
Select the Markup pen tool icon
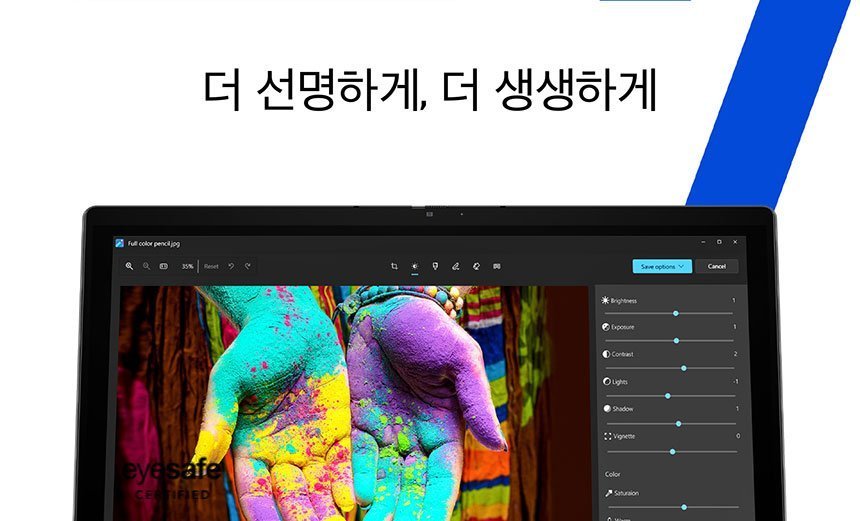(x=455, y=266)
